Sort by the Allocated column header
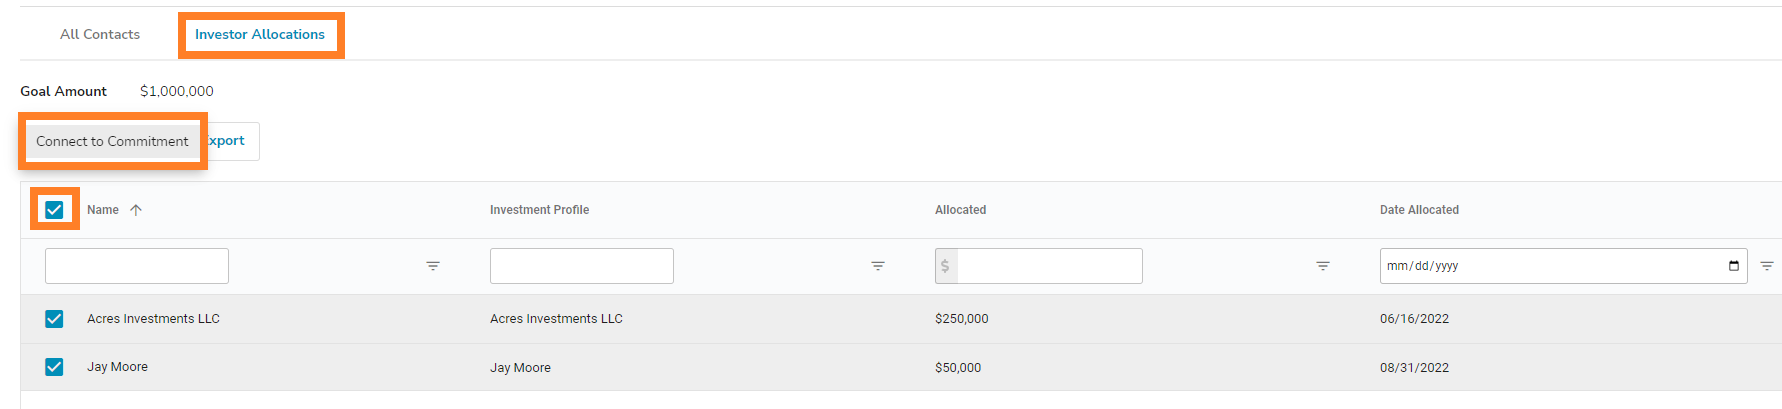Screen dimensions: 1782x409 coord(960,210)
